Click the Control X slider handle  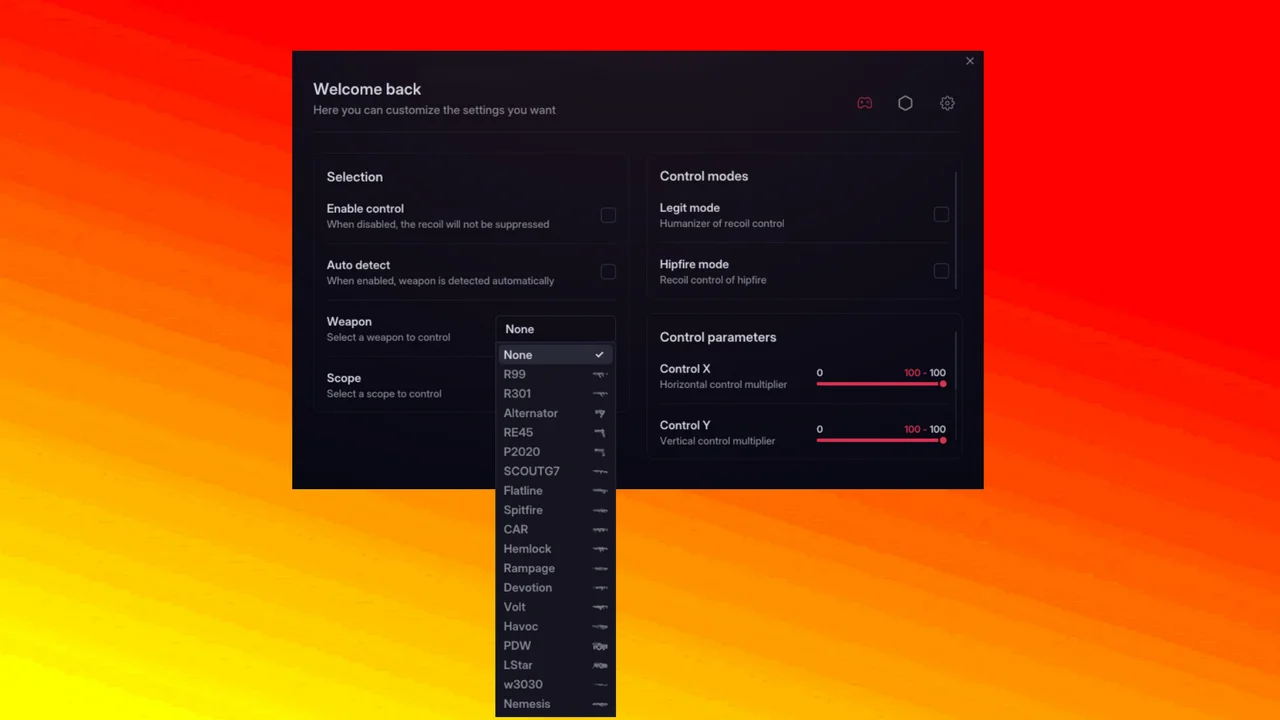(x=943, y=384)
